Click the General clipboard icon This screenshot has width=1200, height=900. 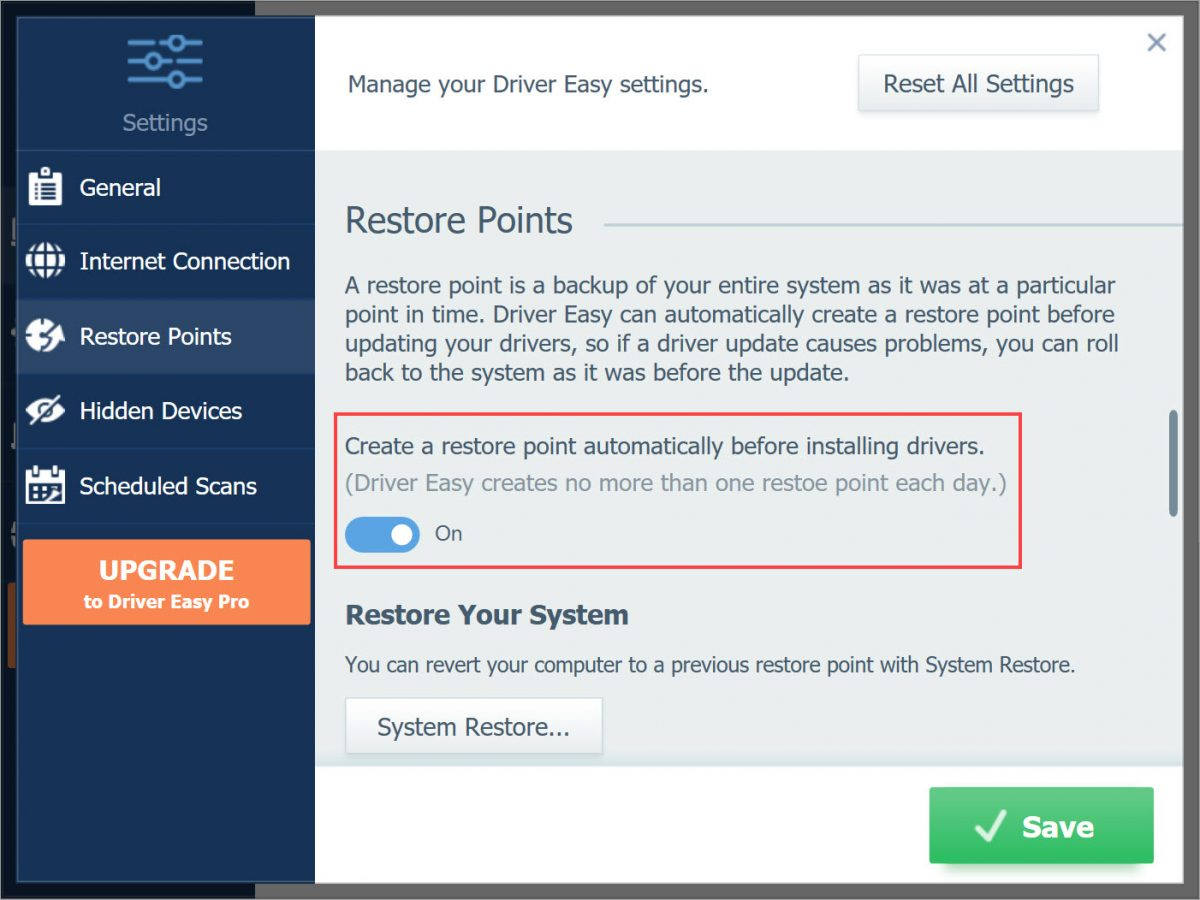[45, 187]
